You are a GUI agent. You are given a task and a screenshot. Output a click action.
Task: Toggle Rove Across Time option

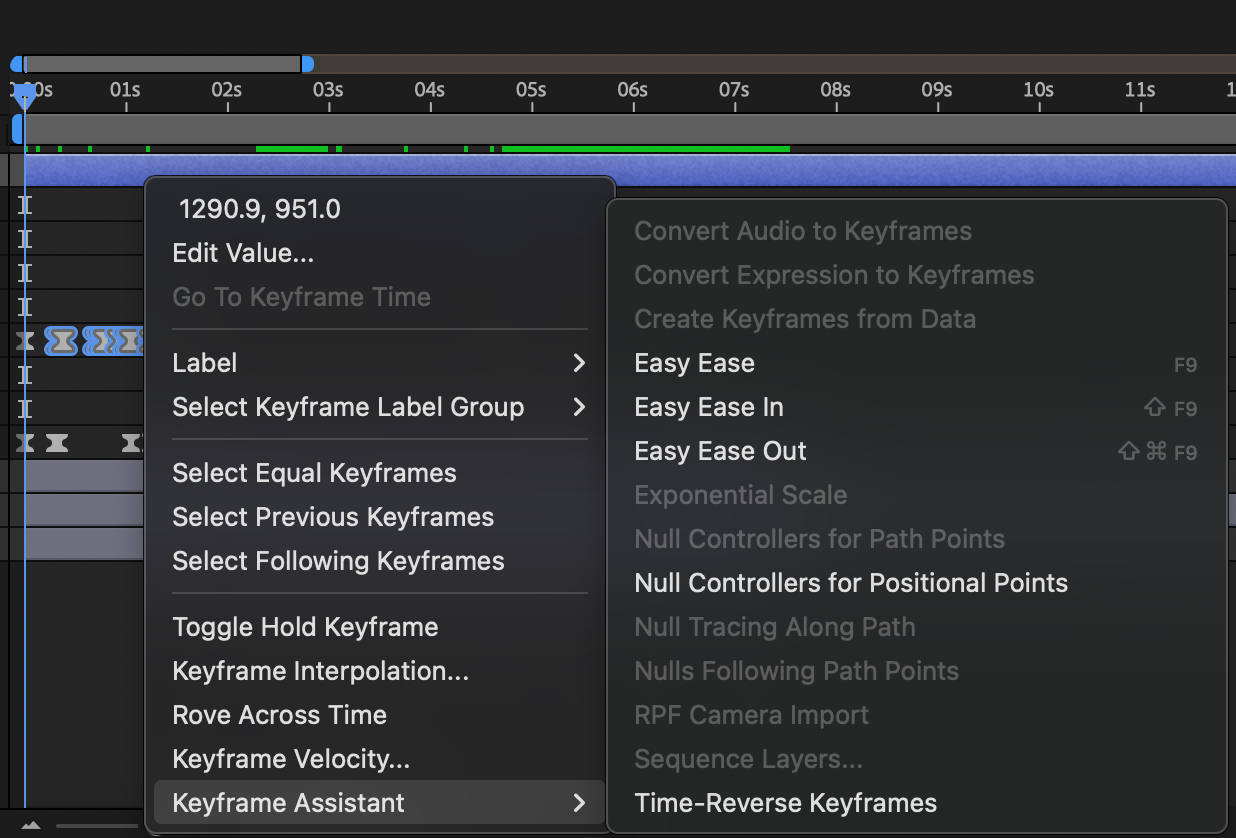coord(279,715)
